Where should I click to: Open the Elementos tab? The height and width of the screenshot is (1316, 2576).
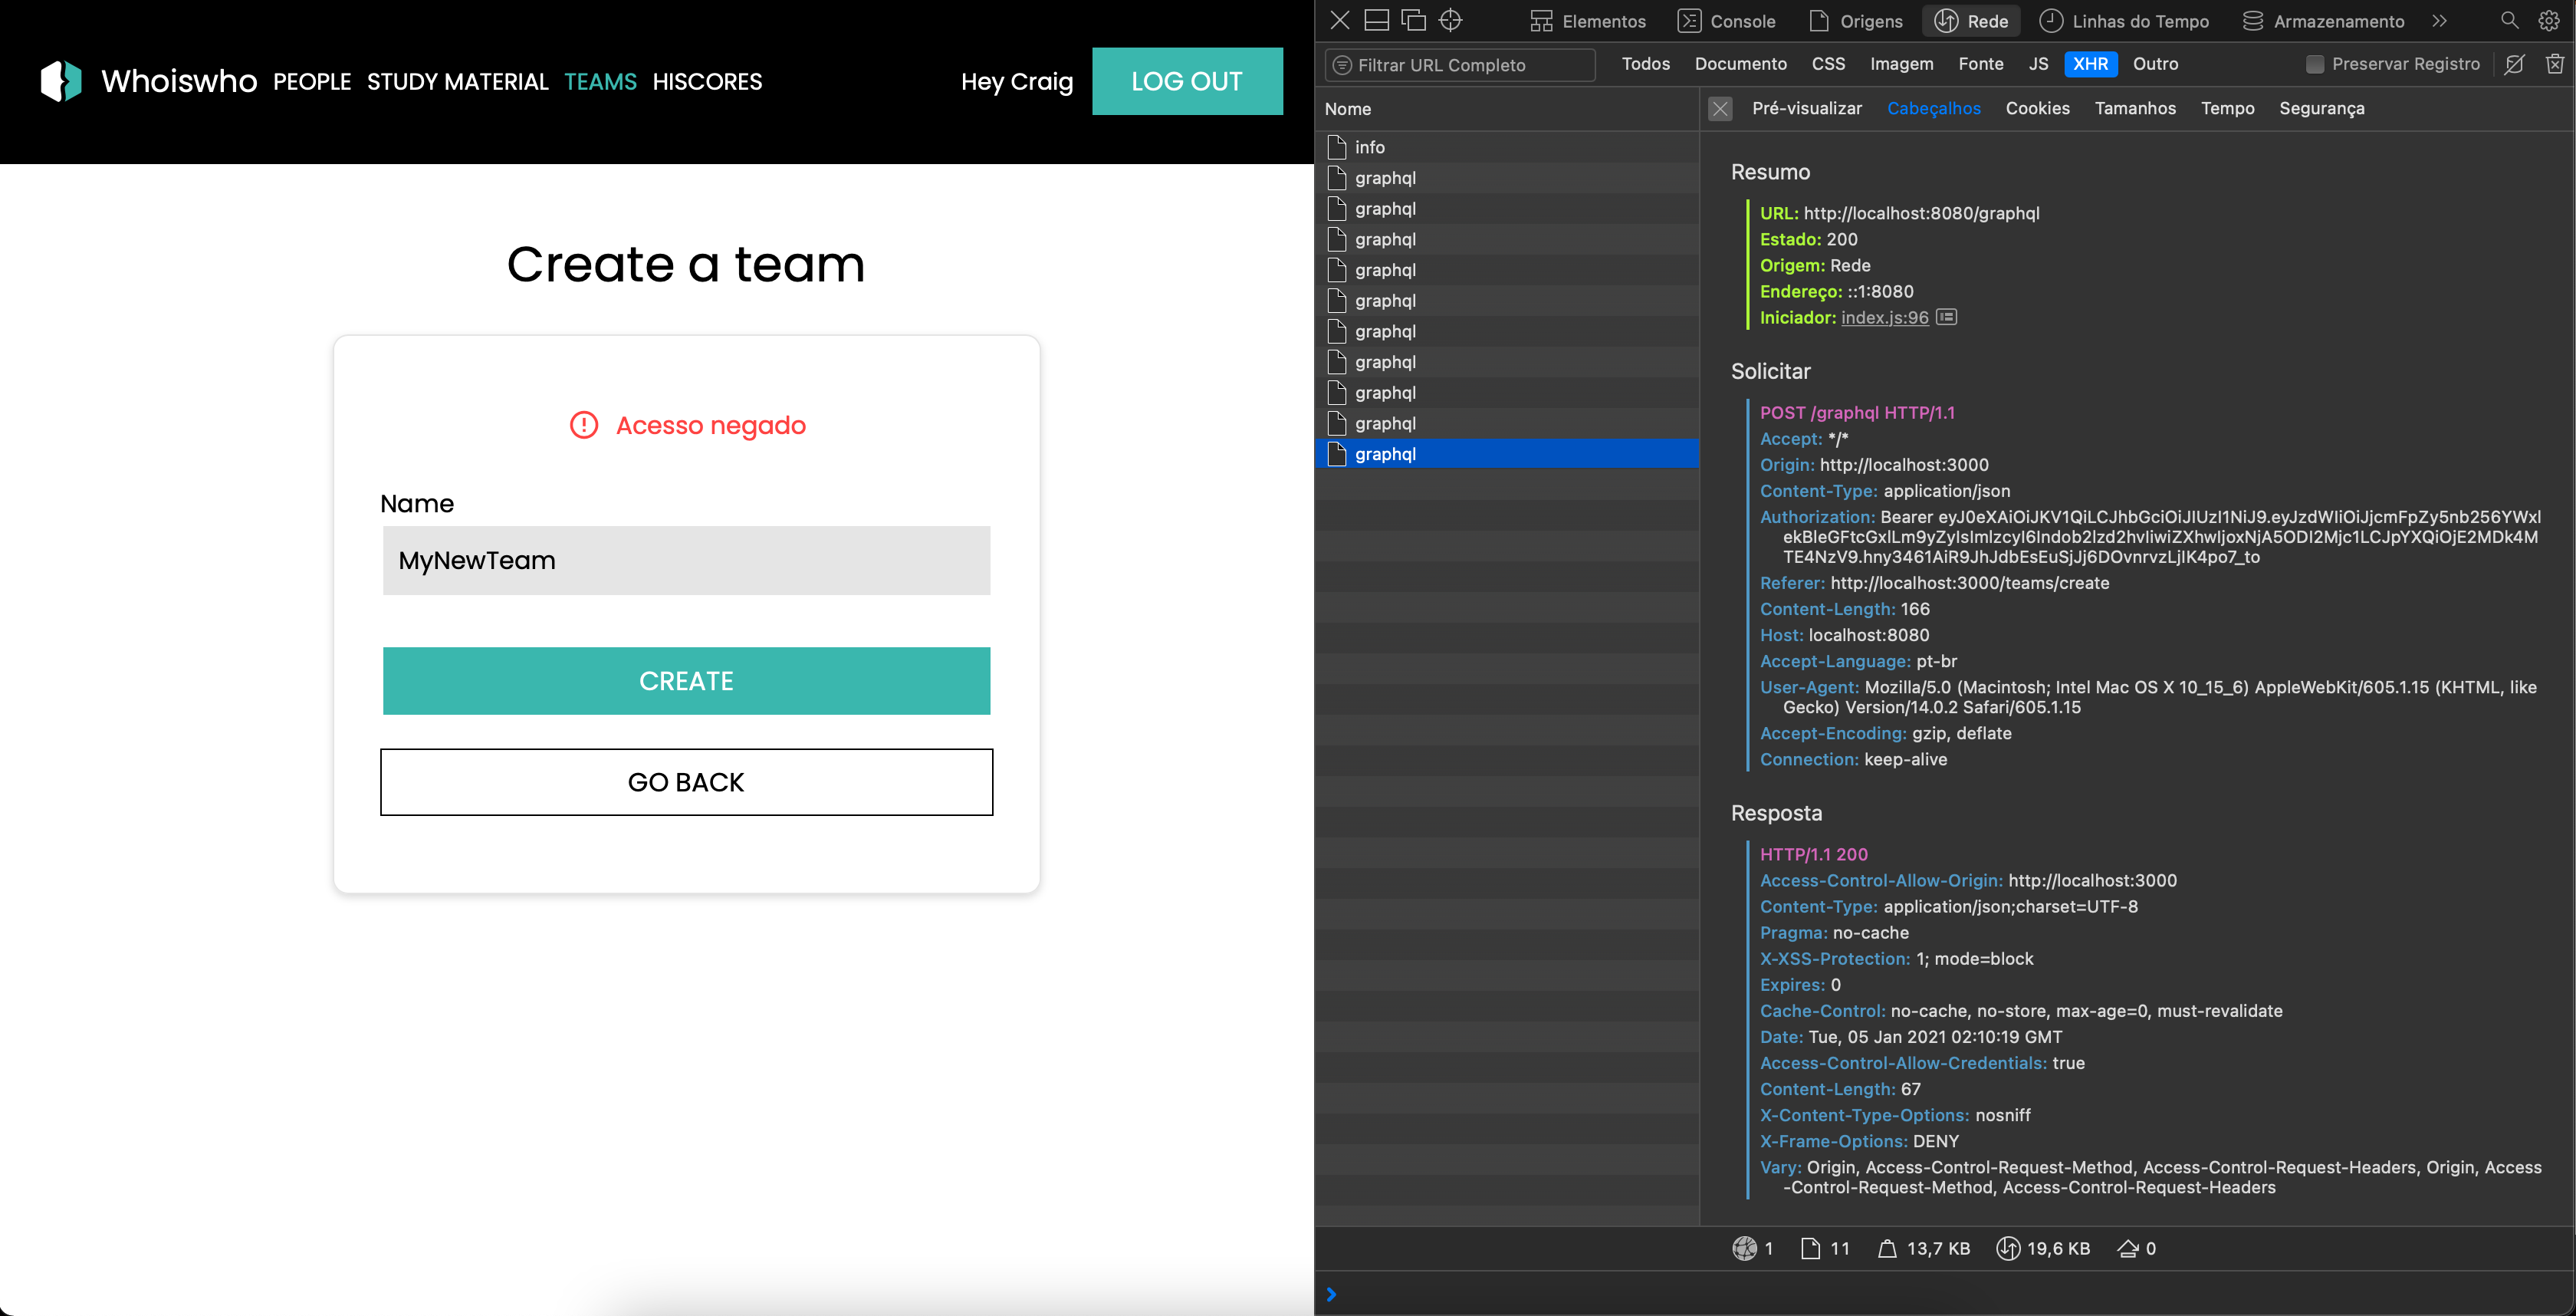[1587, 21]
